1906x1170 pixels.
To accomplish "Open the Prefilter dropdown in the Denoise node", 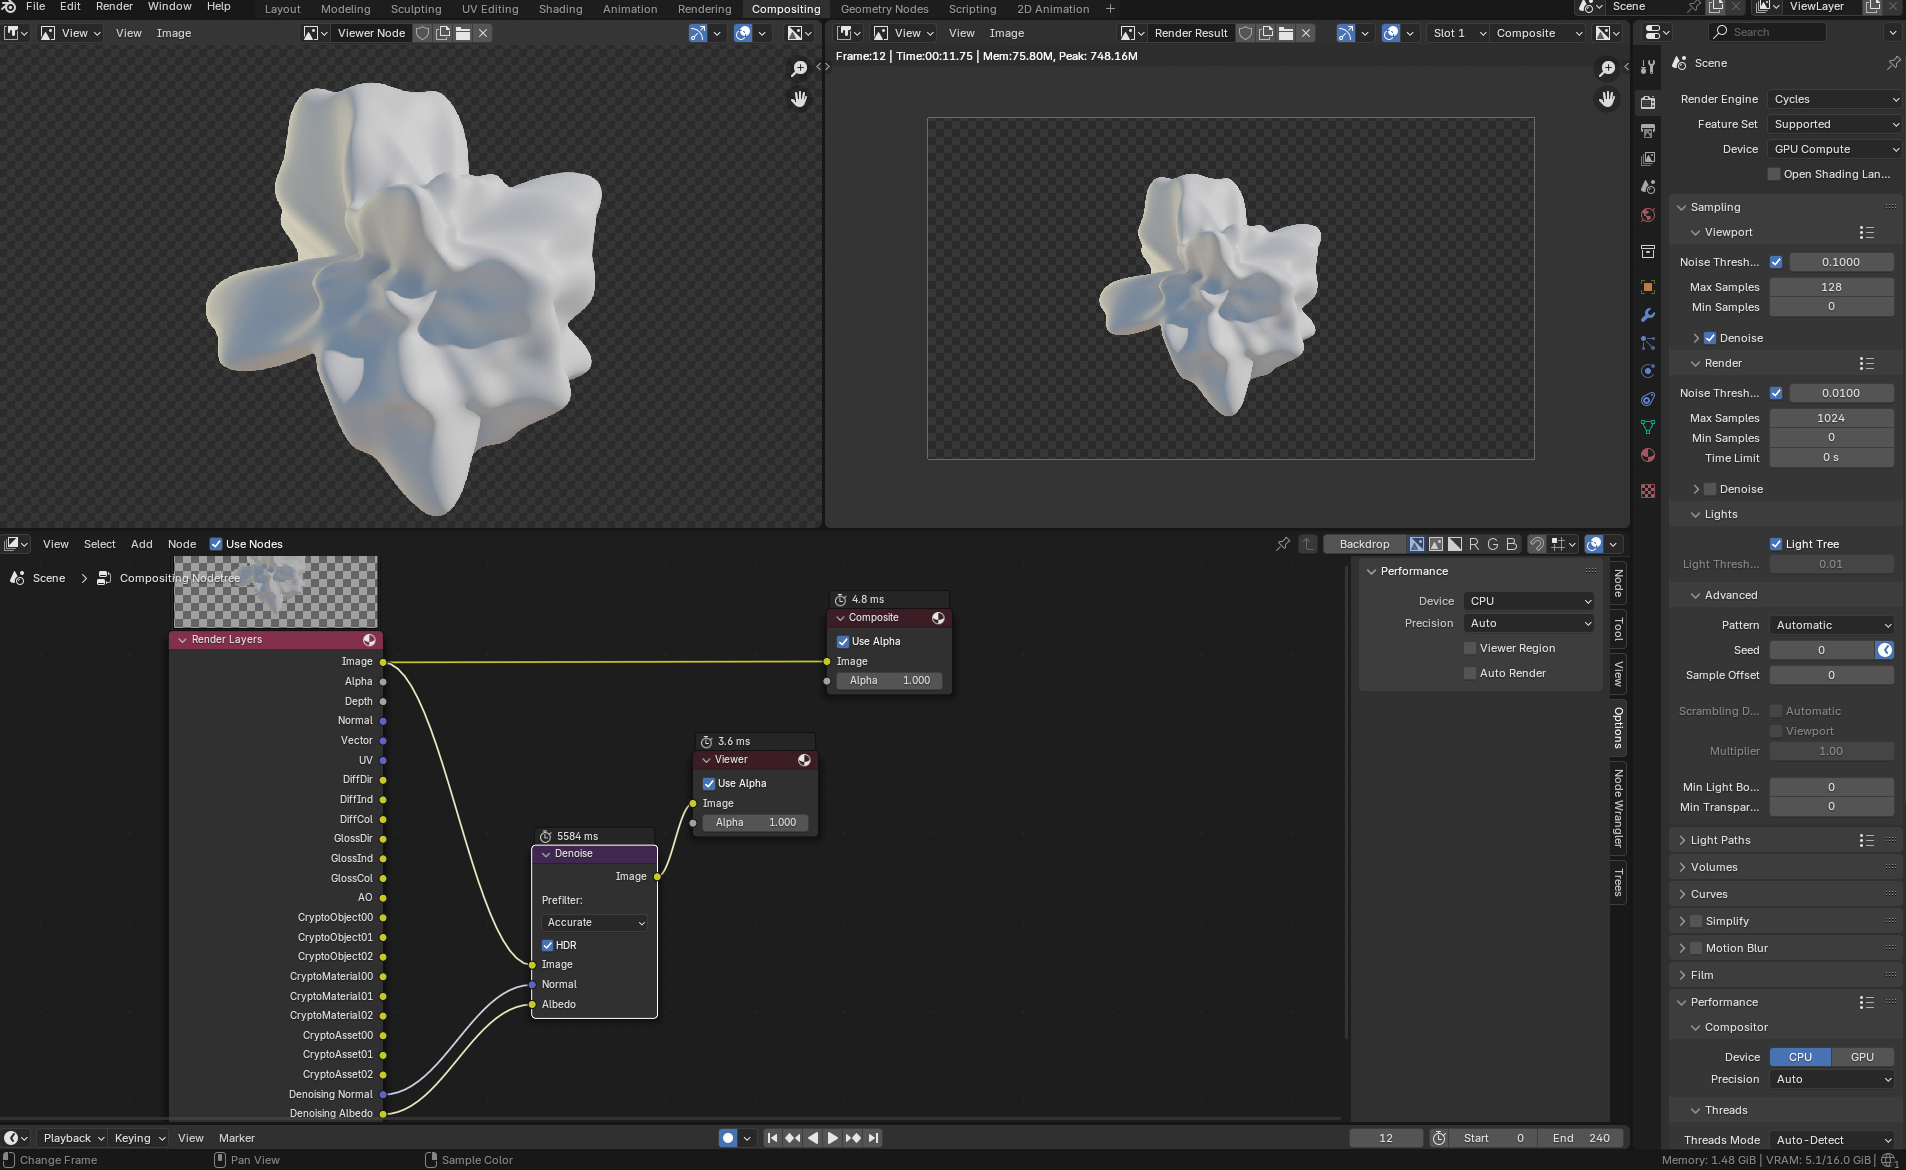I will click(593, 922).
